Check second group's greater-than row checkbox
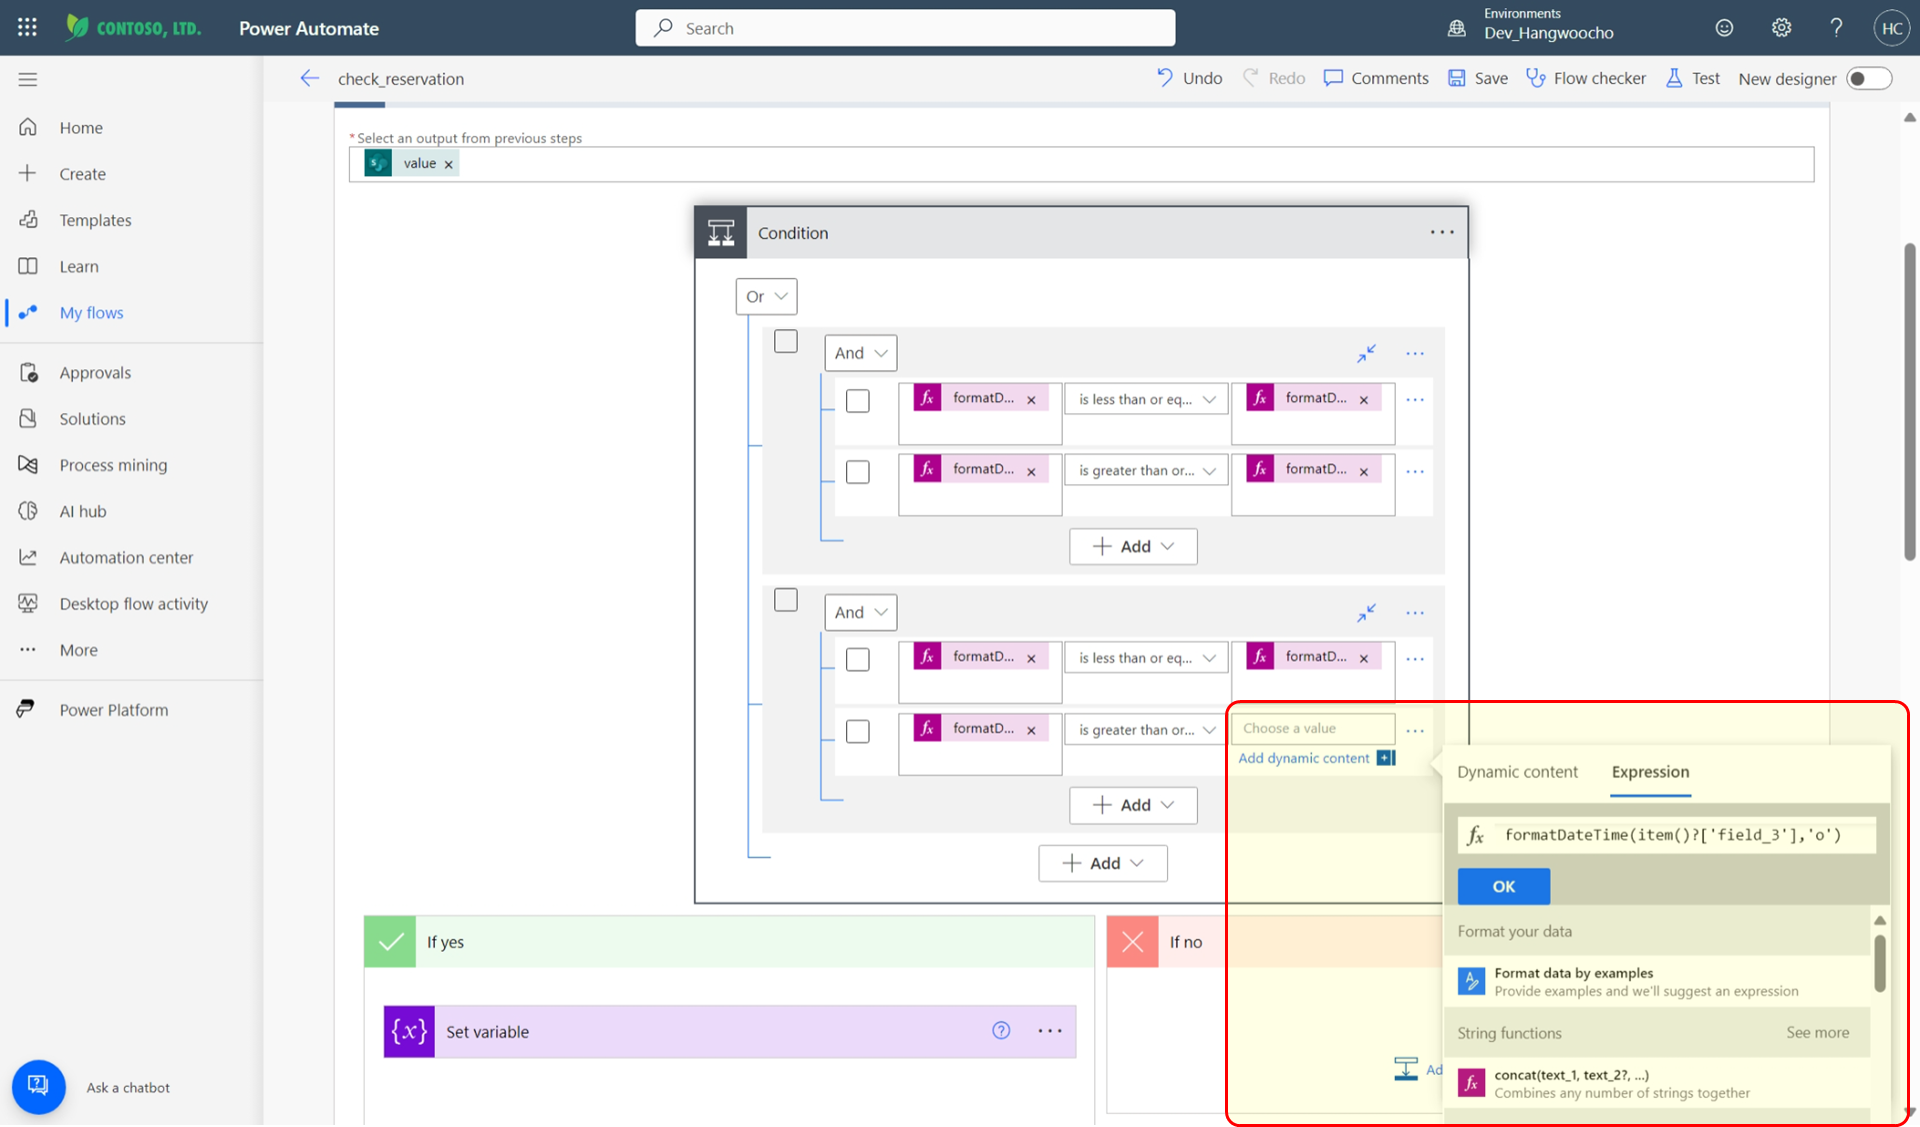 point(857,731)
